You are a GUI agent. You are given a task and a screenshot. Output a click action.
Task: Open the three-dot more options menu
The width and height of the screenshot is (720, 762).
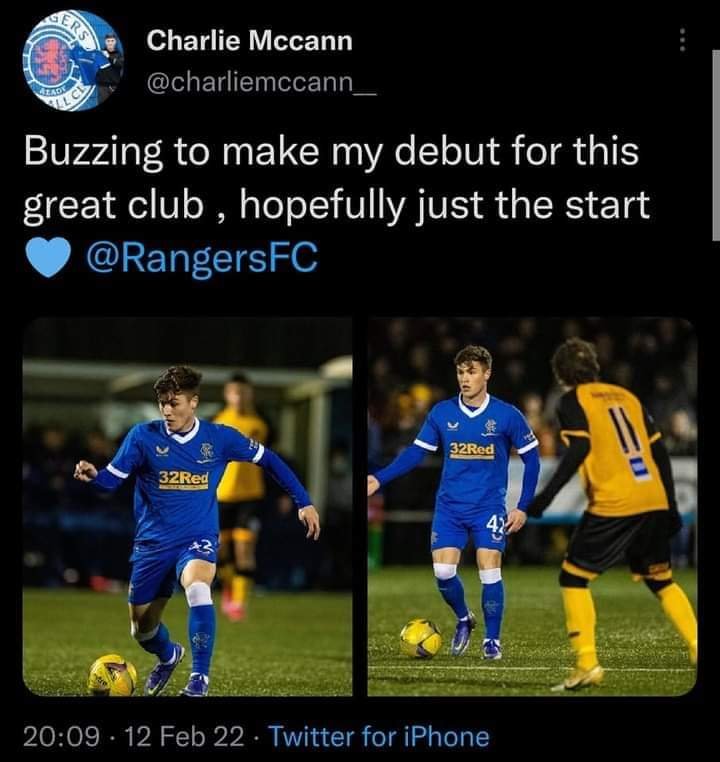tap(682, 40)
